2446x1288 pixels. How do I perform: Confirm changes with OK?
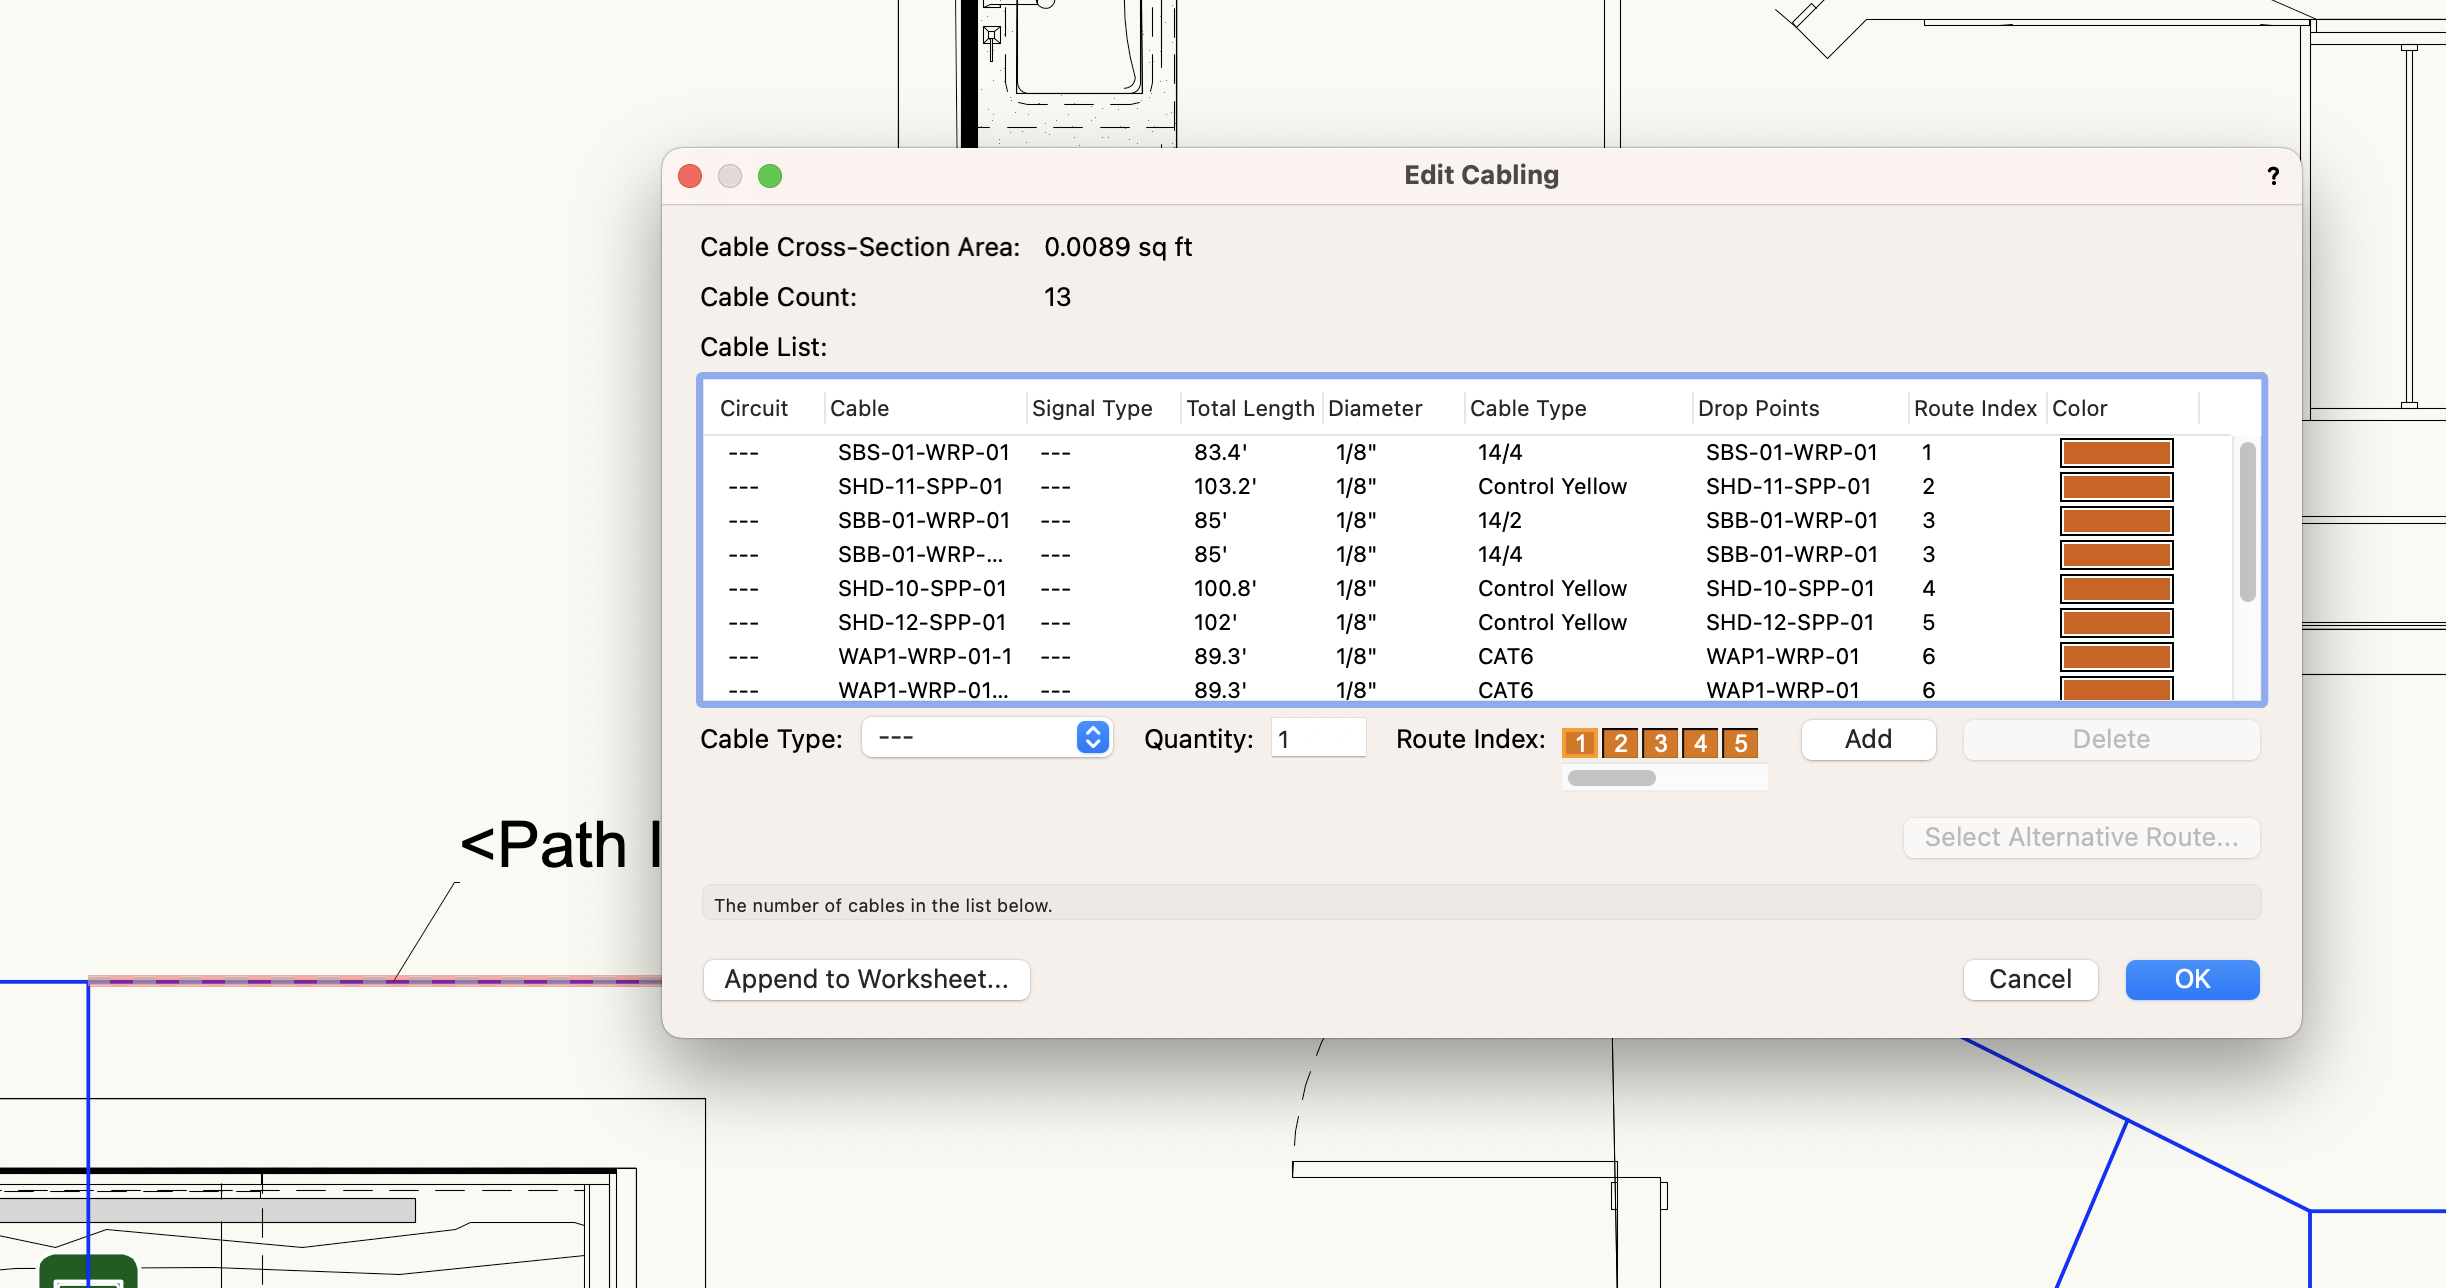(2191, 979)
